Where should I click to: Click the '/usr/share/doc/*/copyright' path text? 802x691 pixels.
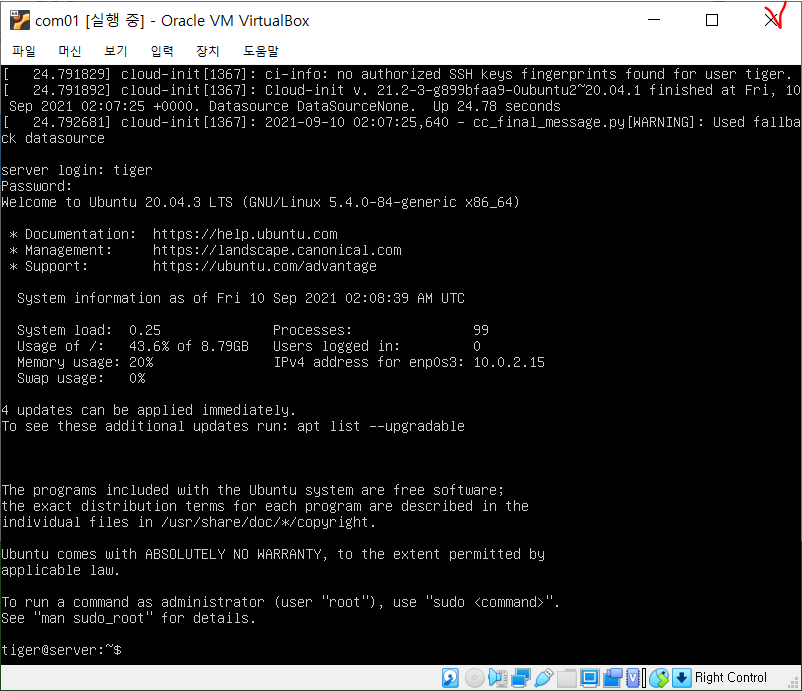(x=264, y=522)
